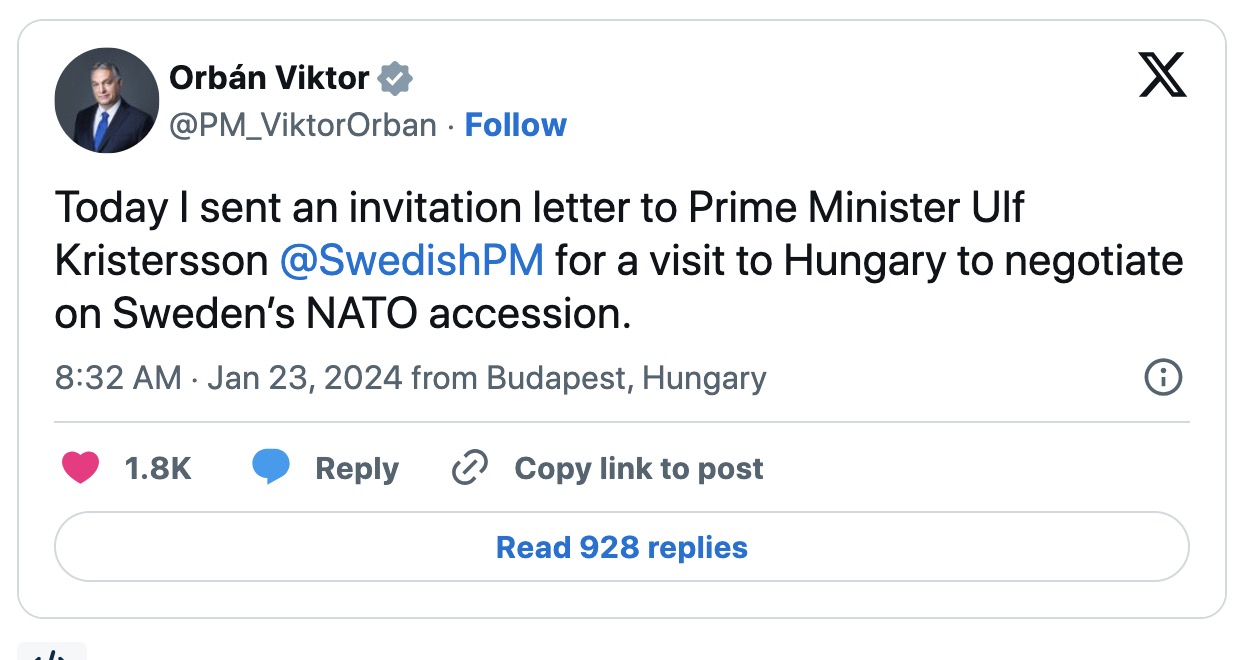Open the Orbán Viktor display name link
Screen dimensions: 1256x660
(269, 77)
